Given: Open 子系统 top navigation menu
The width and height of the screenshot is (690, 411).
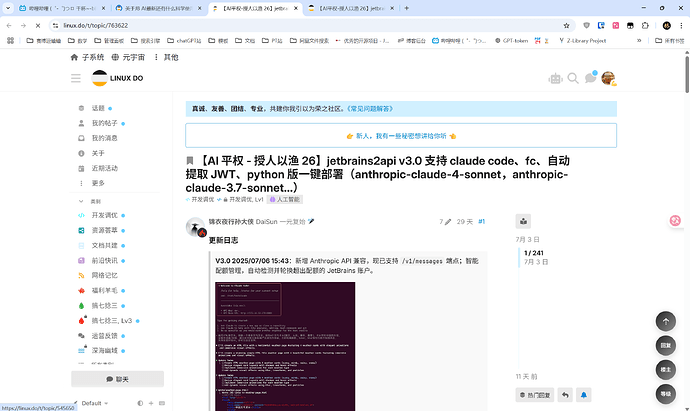Looking at the screenshot, I should [x=88, y=57].
